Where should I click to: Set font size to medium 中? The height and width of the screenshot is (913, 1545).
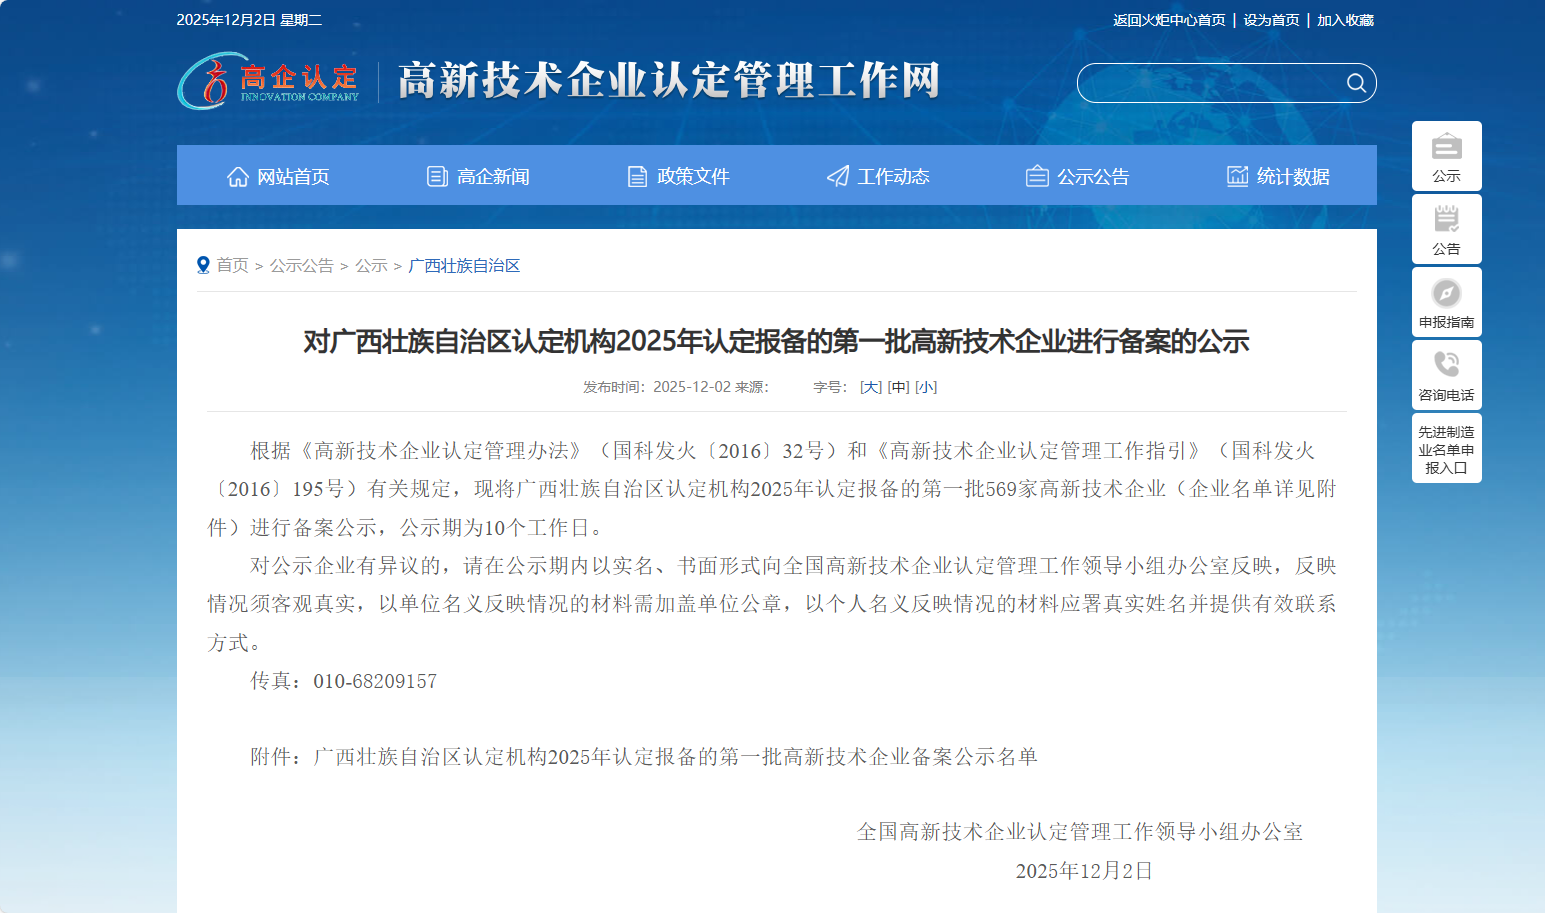point(898,387)
